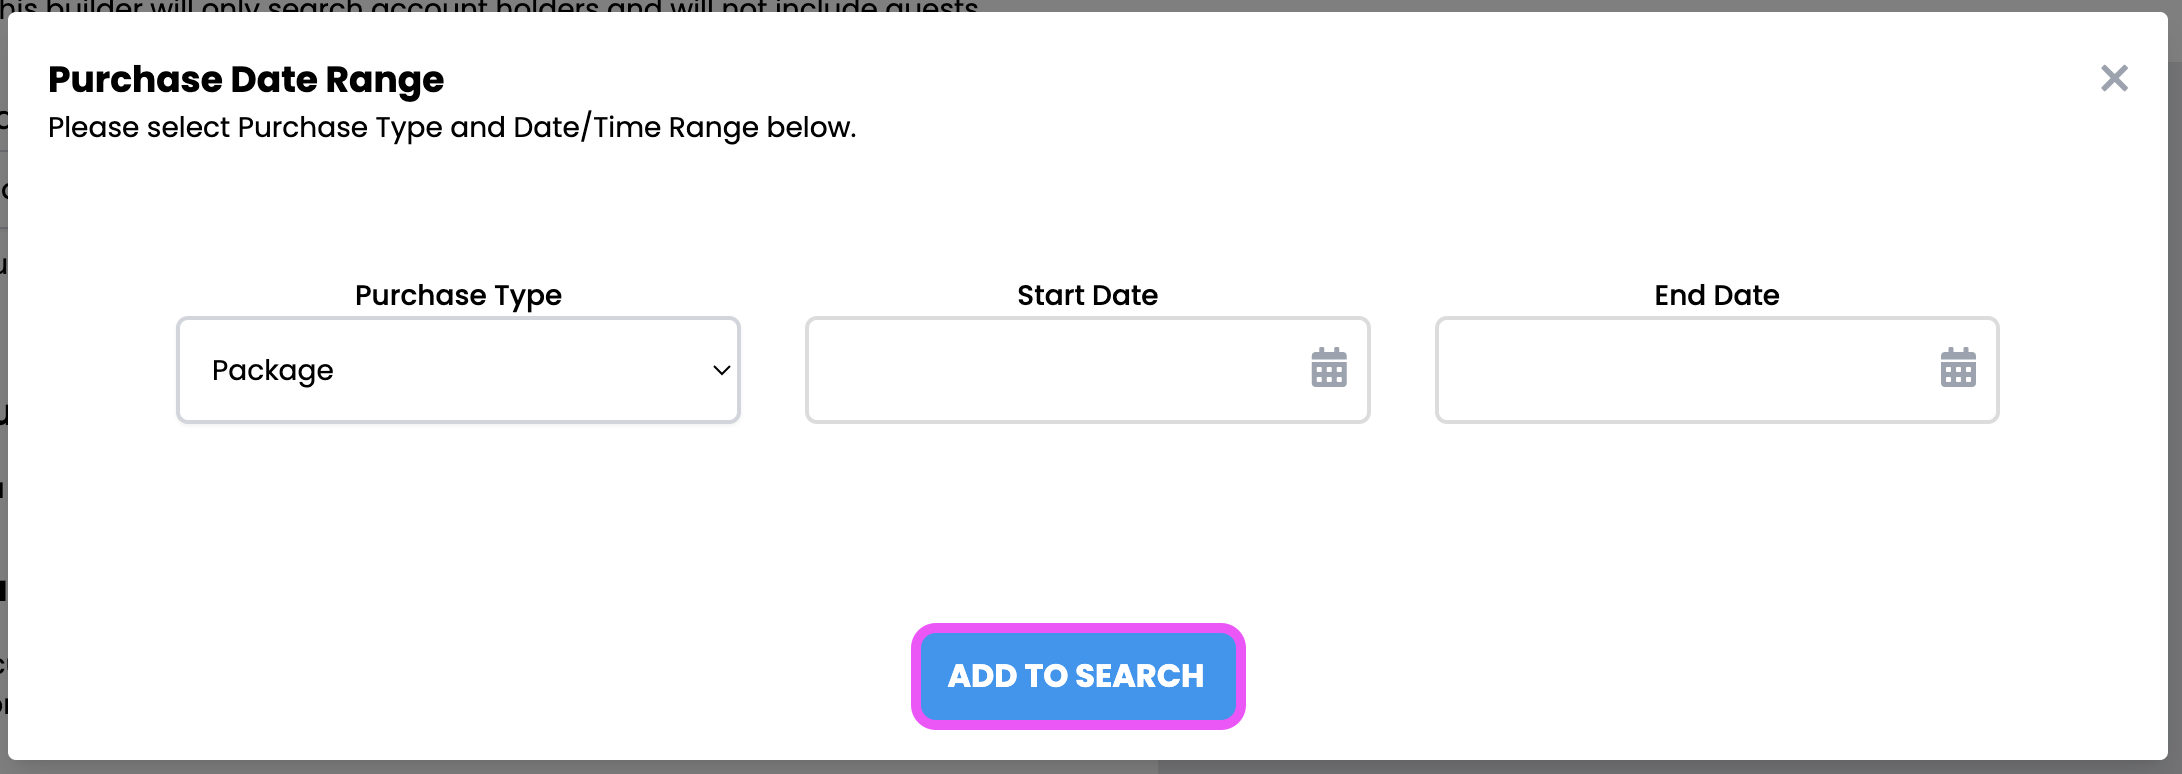Image resolution: width=2182 pixels, height=774 pixels.
Task: Click the dimmed page text above the dialog
Action: pos(500,5)
